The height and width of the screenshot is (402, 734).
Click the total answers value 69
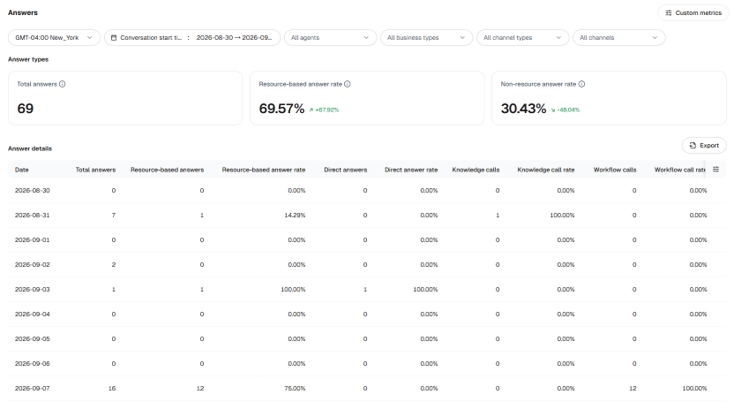[x=25, y=109]
